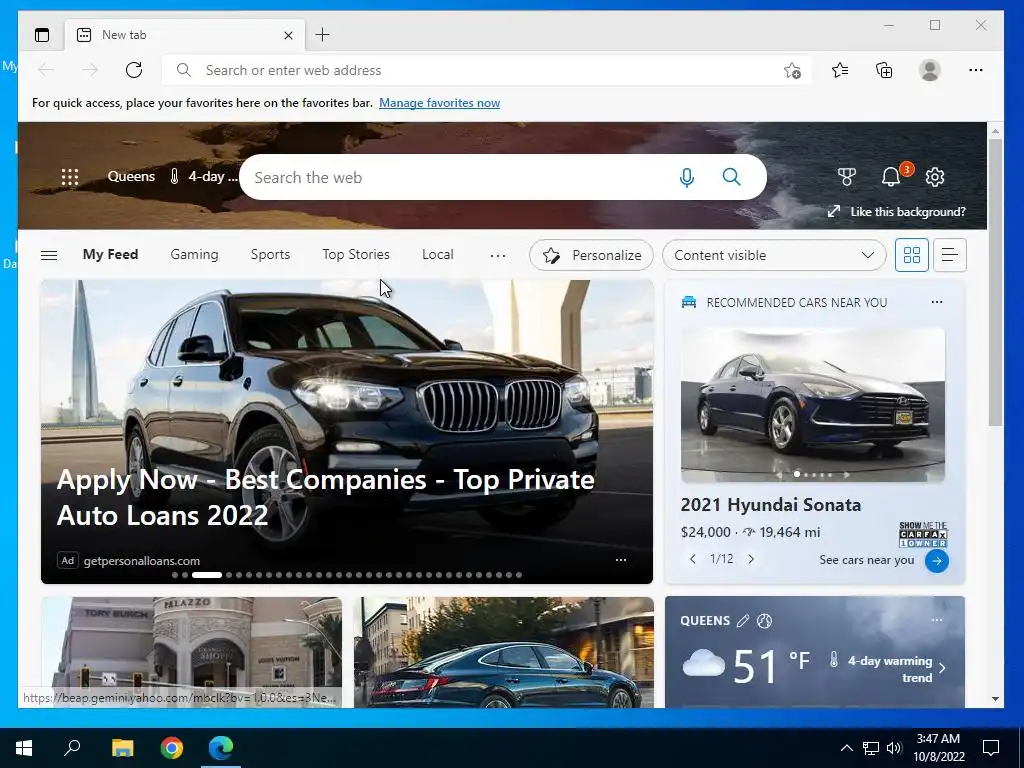The image size is (1024, 768).
Task: Click the weather location detect icon
Action: (764, 620)
